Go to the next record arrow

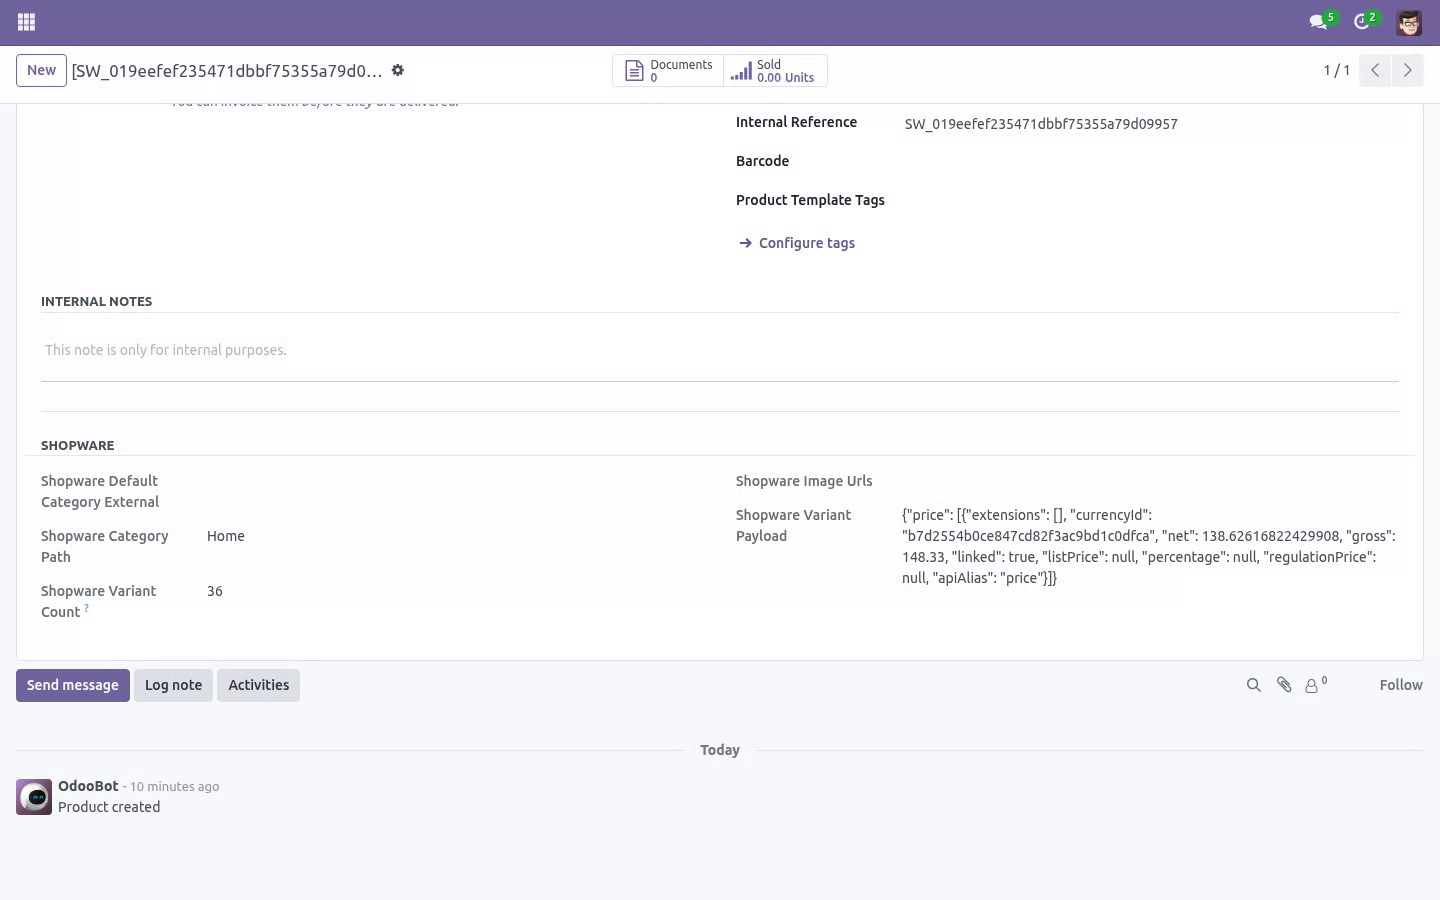tap(1407, 70)
